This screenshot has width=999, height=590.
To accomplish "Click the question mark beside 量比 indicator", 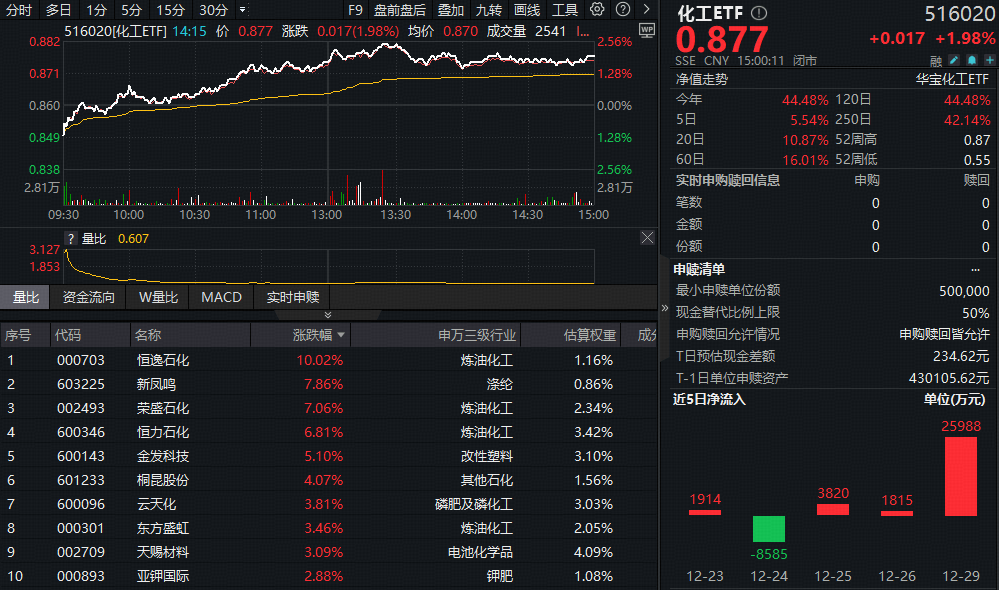I will coord(71,238).
